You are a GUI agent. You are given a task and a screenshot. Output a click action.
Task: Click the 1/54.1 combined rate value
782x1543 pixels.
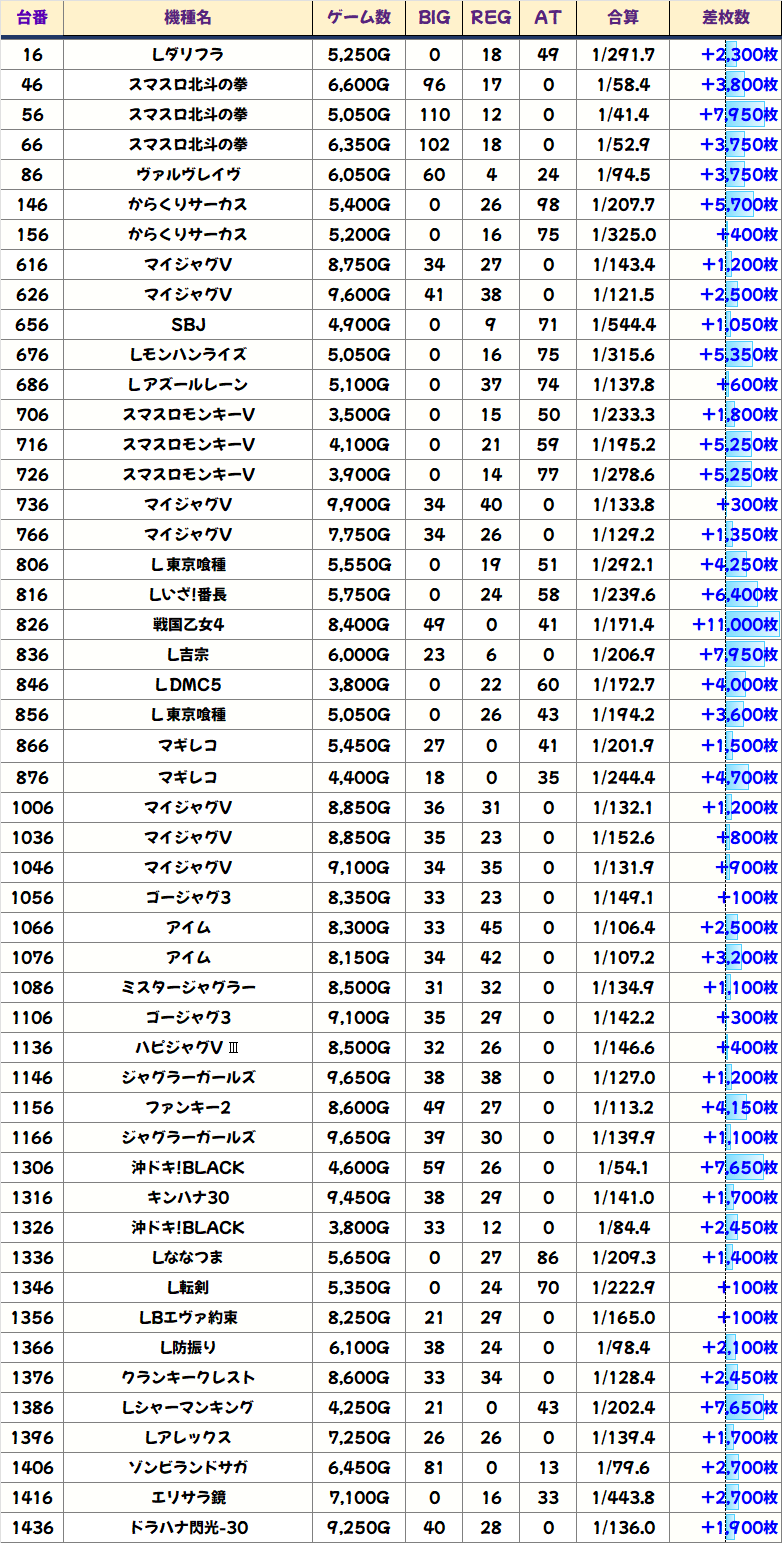[623, 1168]
